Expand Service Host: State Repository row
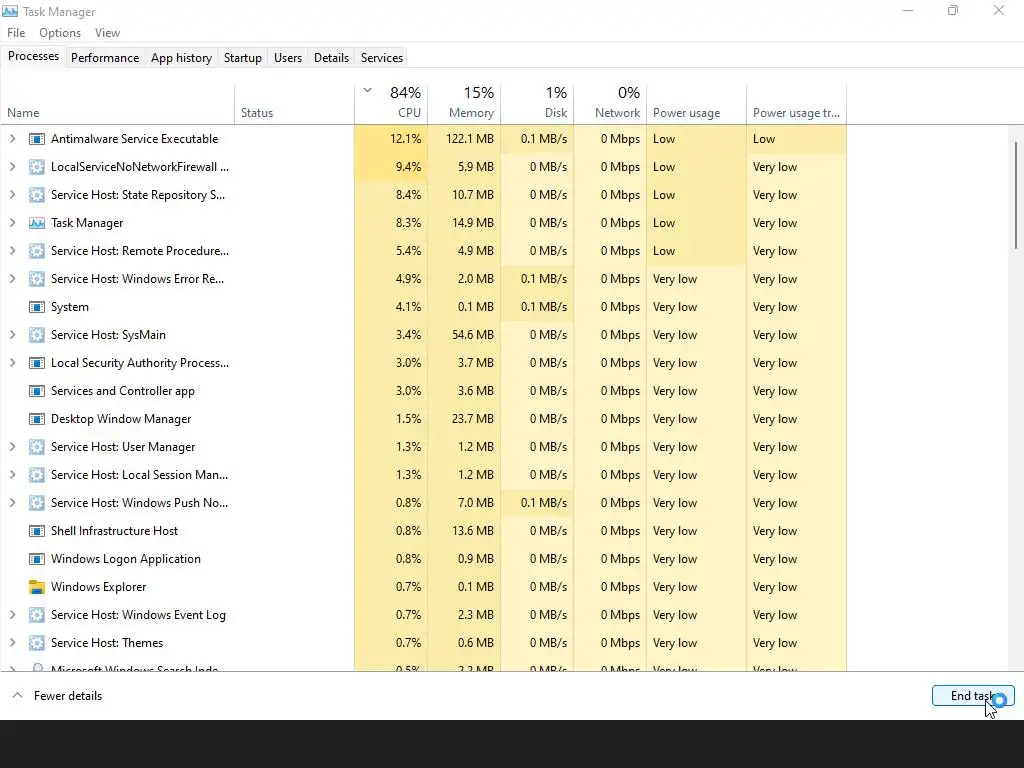Image resolution: width=1024 pixels, height=768 pixels. pyautogui.click(x=12, y=195)
